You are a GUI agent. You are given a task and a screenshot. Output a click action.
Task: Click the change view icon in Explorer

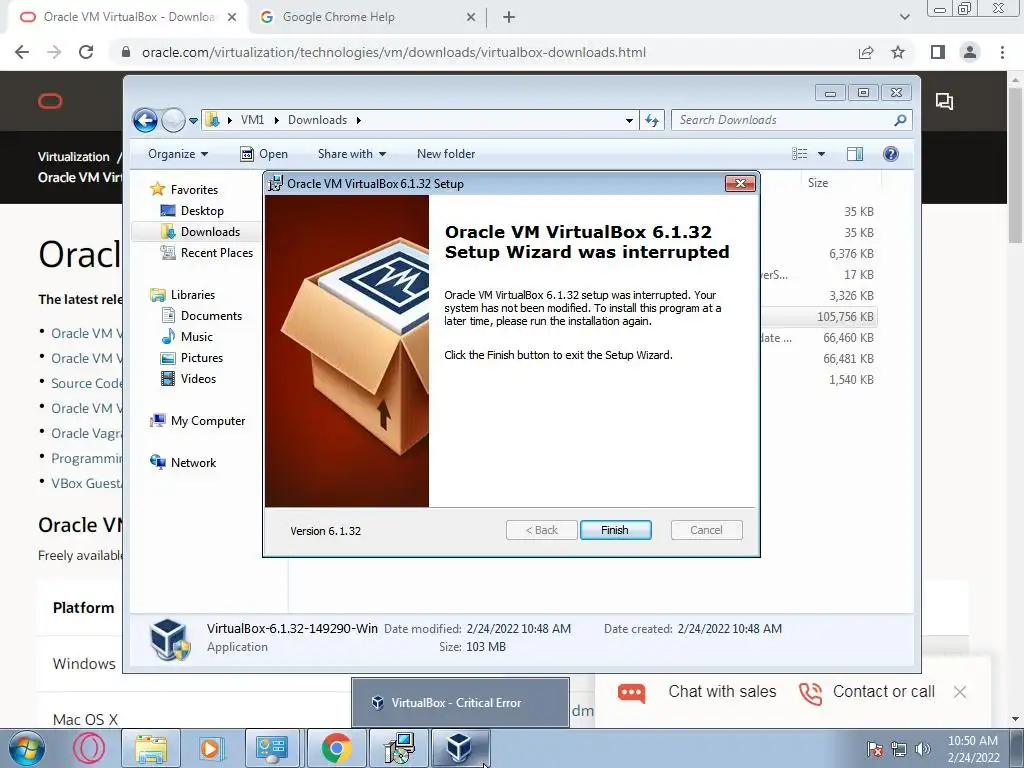tap(800, 154)
